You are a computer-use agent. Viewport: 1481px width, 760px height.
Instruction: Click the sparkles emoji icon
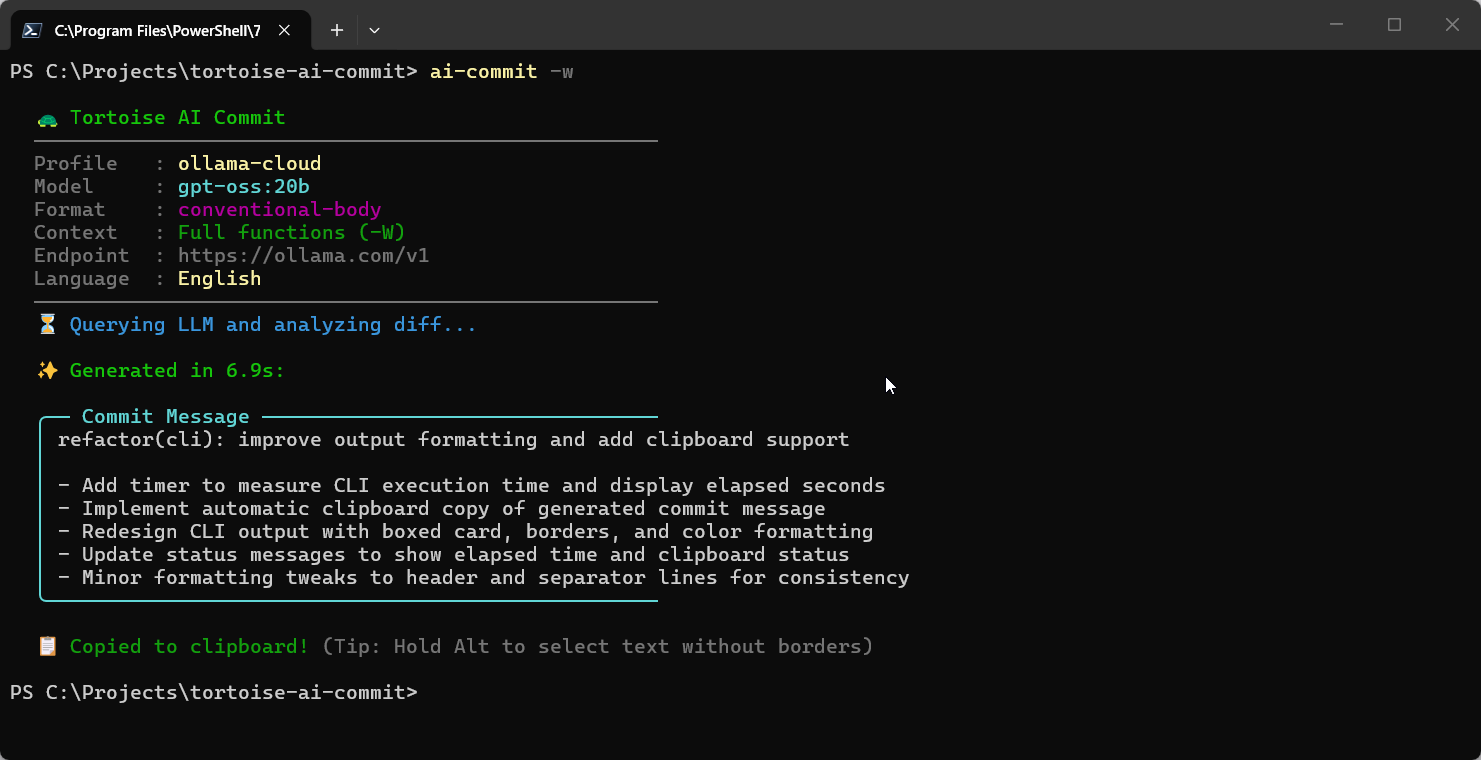tap(47, 371)
